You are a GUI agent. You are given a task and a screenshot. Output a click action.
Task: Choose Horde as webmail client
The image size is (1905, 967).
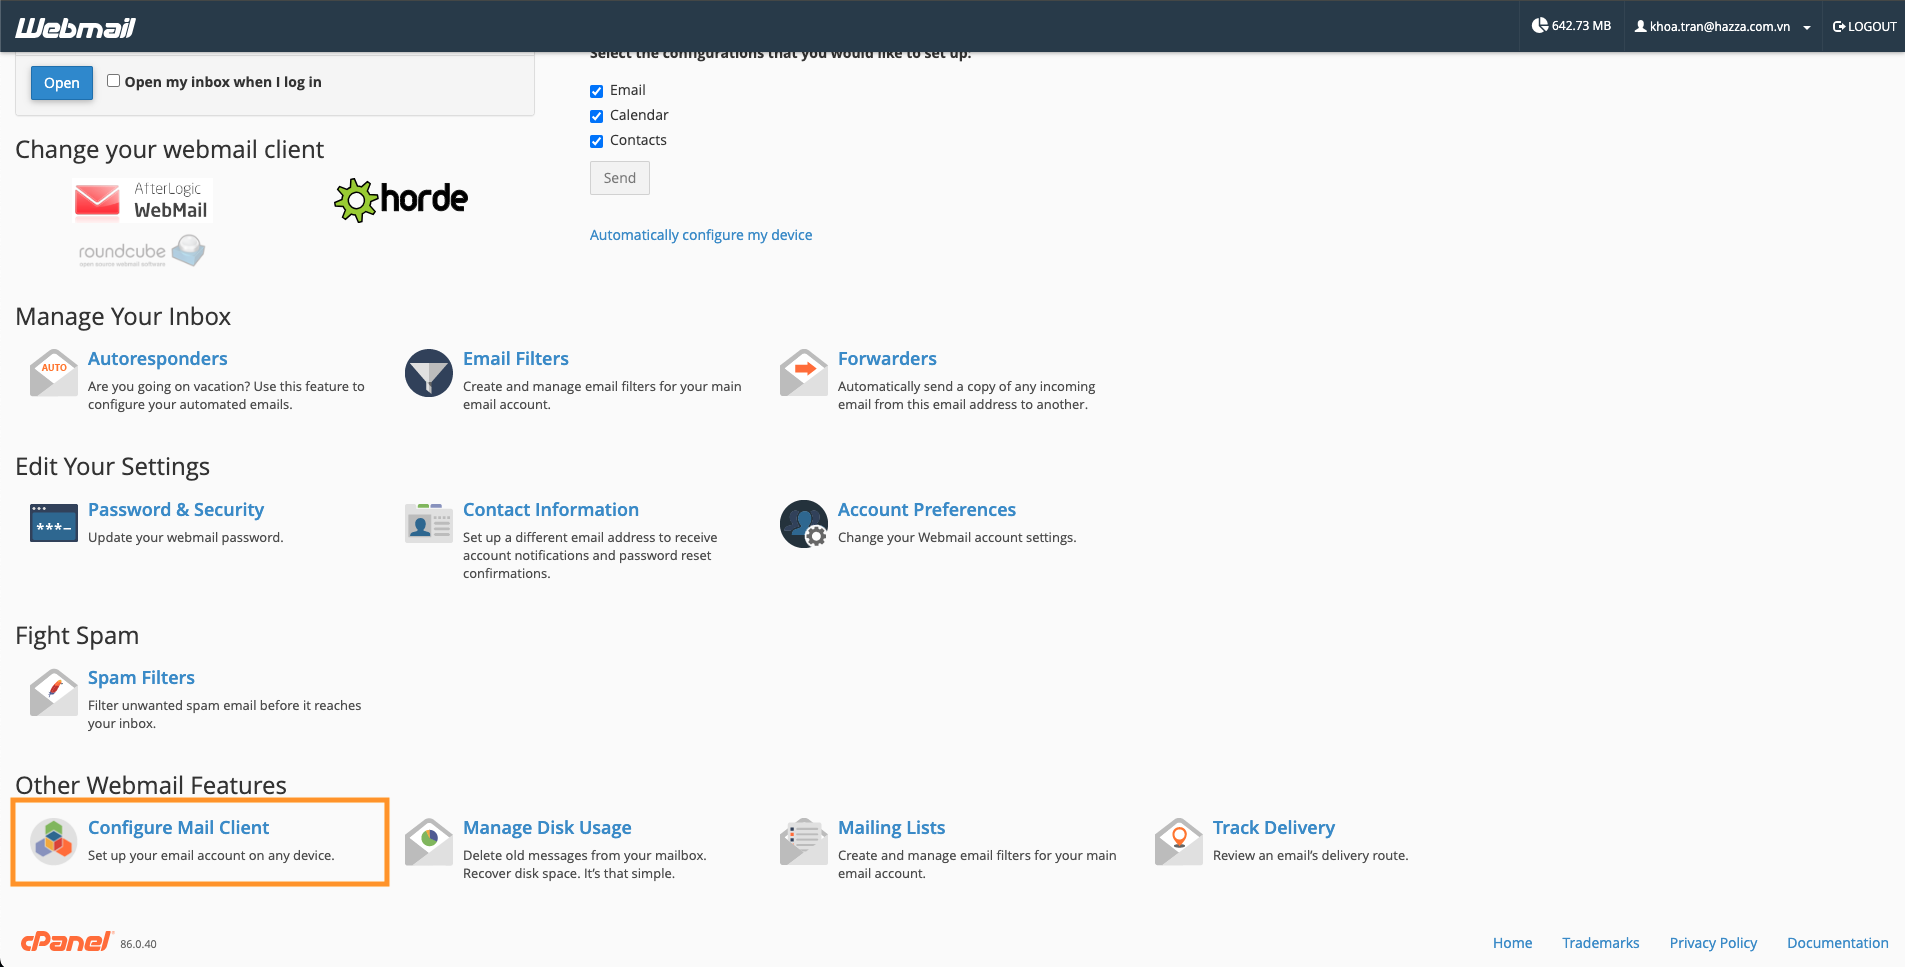tap(400, 199)
